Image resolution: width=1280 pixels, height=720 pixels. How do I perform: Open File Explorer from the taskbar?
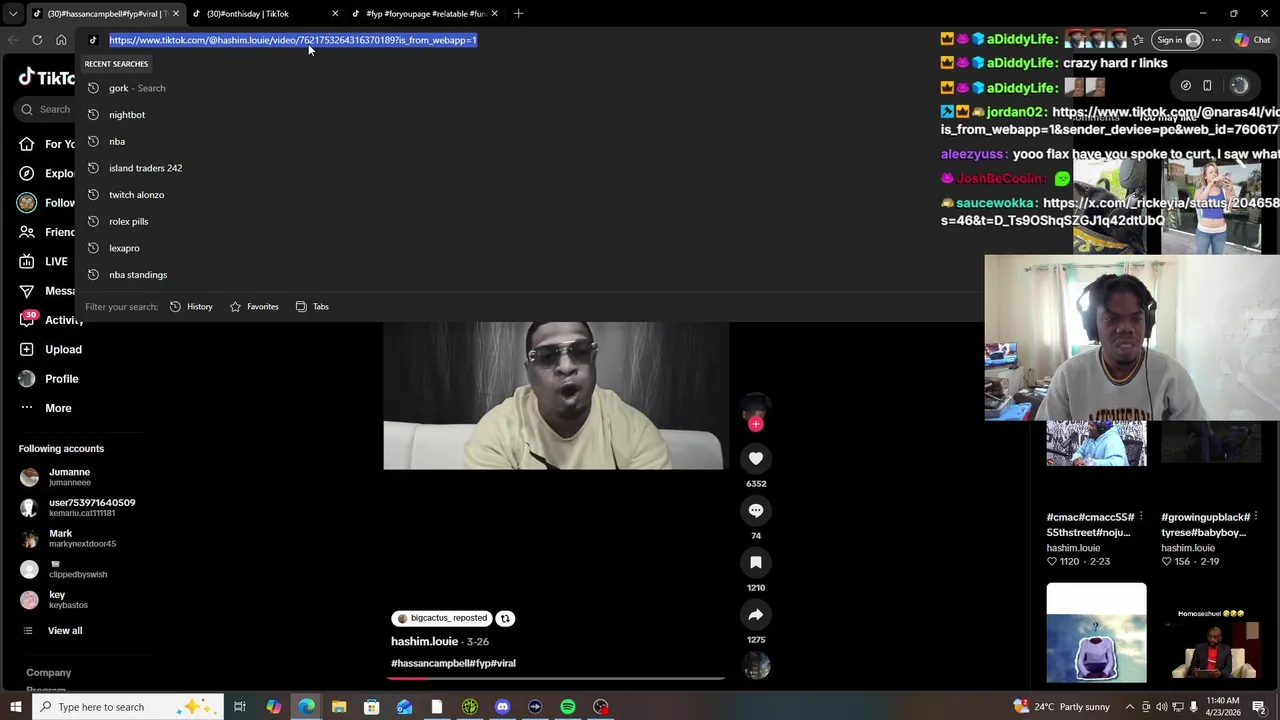tap(339, 707)
